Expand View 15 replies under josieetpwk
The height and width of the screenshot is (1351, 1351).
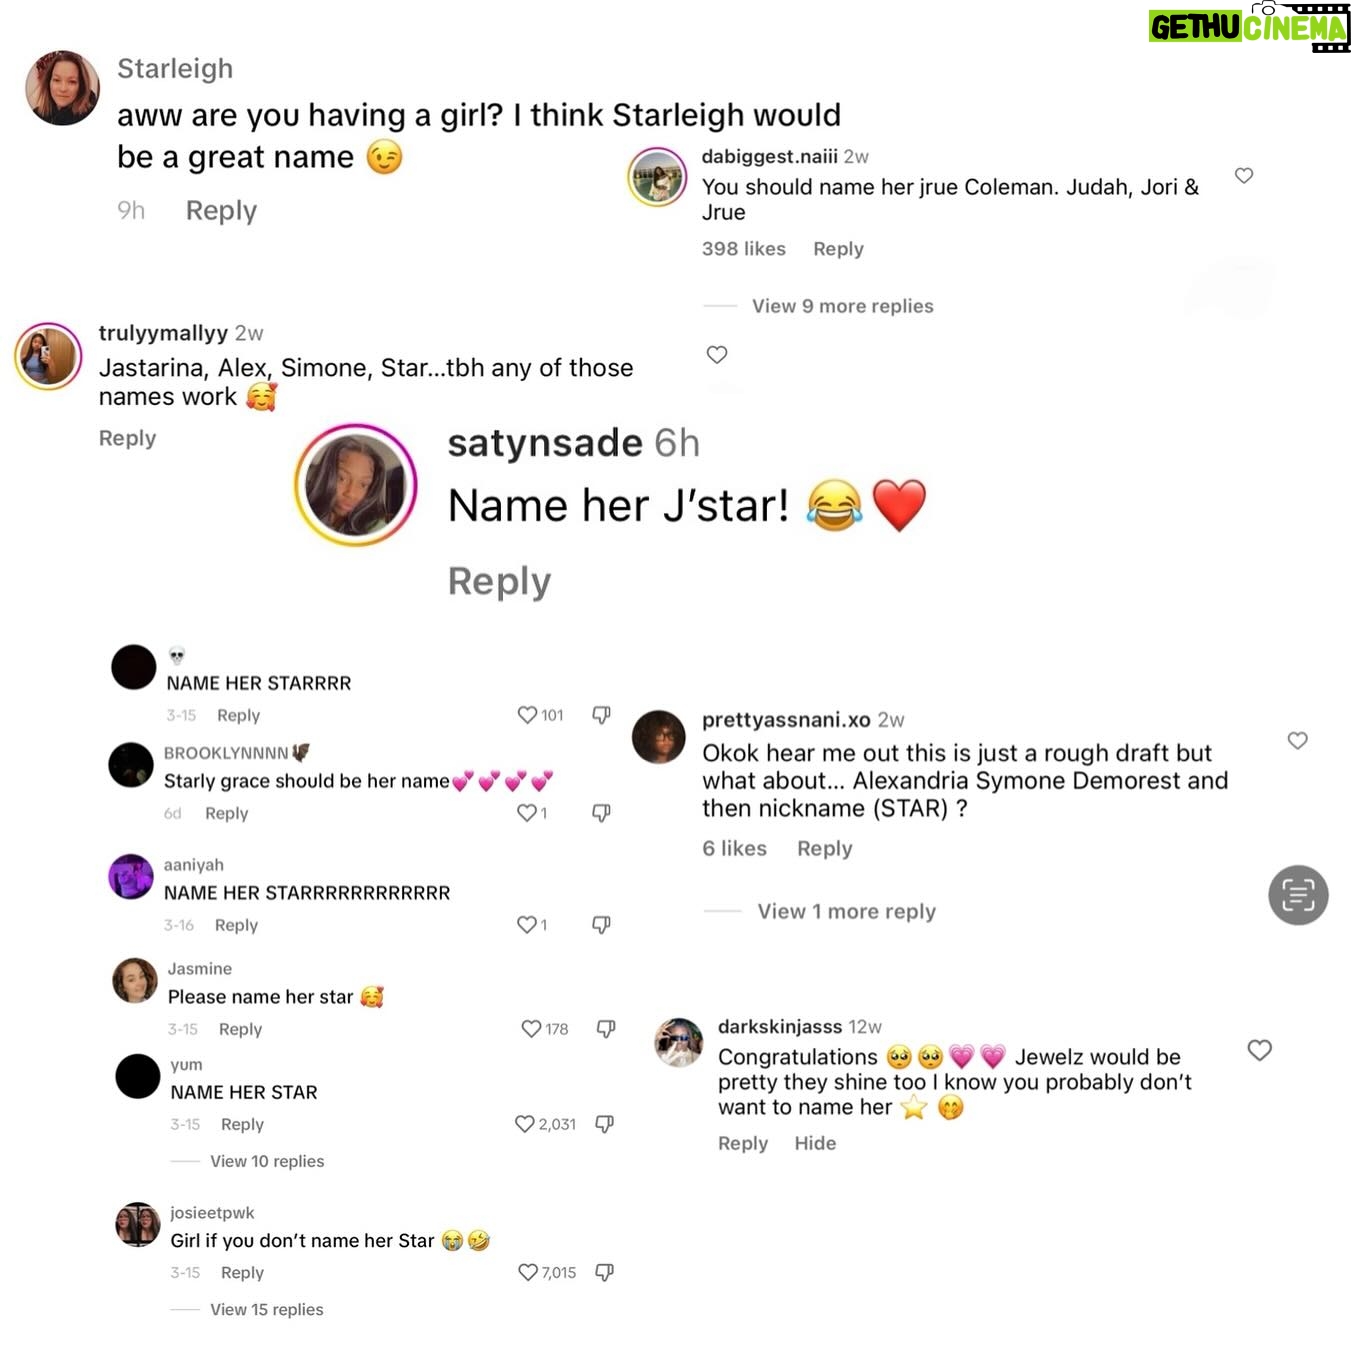tap(267, 1309)
